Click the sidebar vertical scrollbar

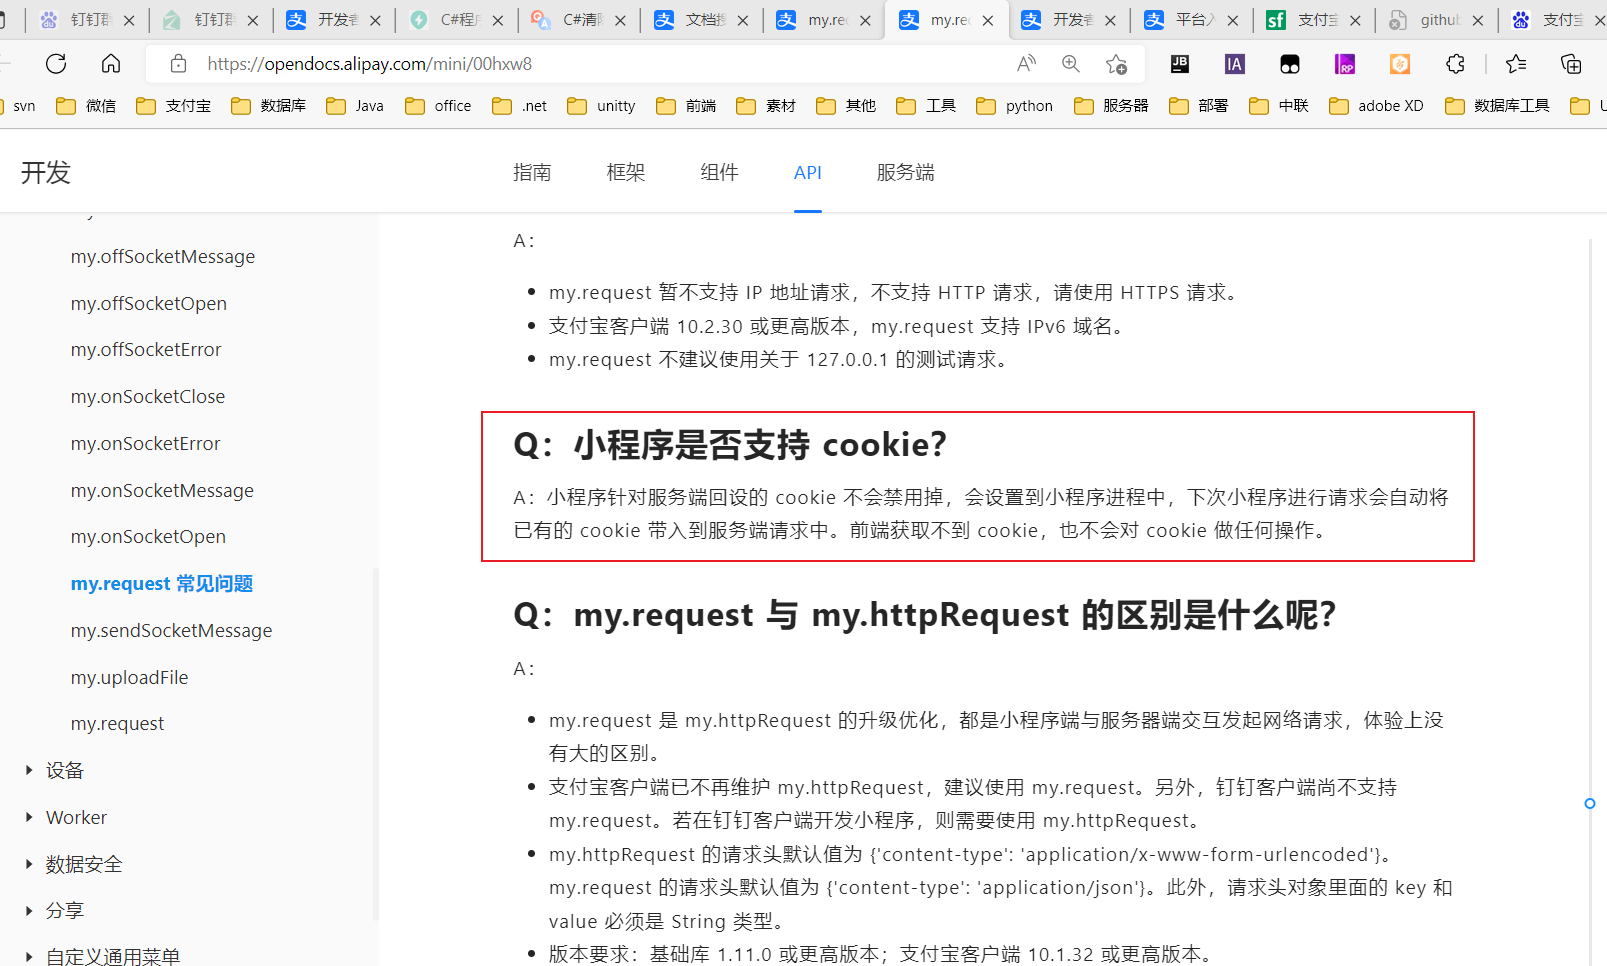click(376, 743)
